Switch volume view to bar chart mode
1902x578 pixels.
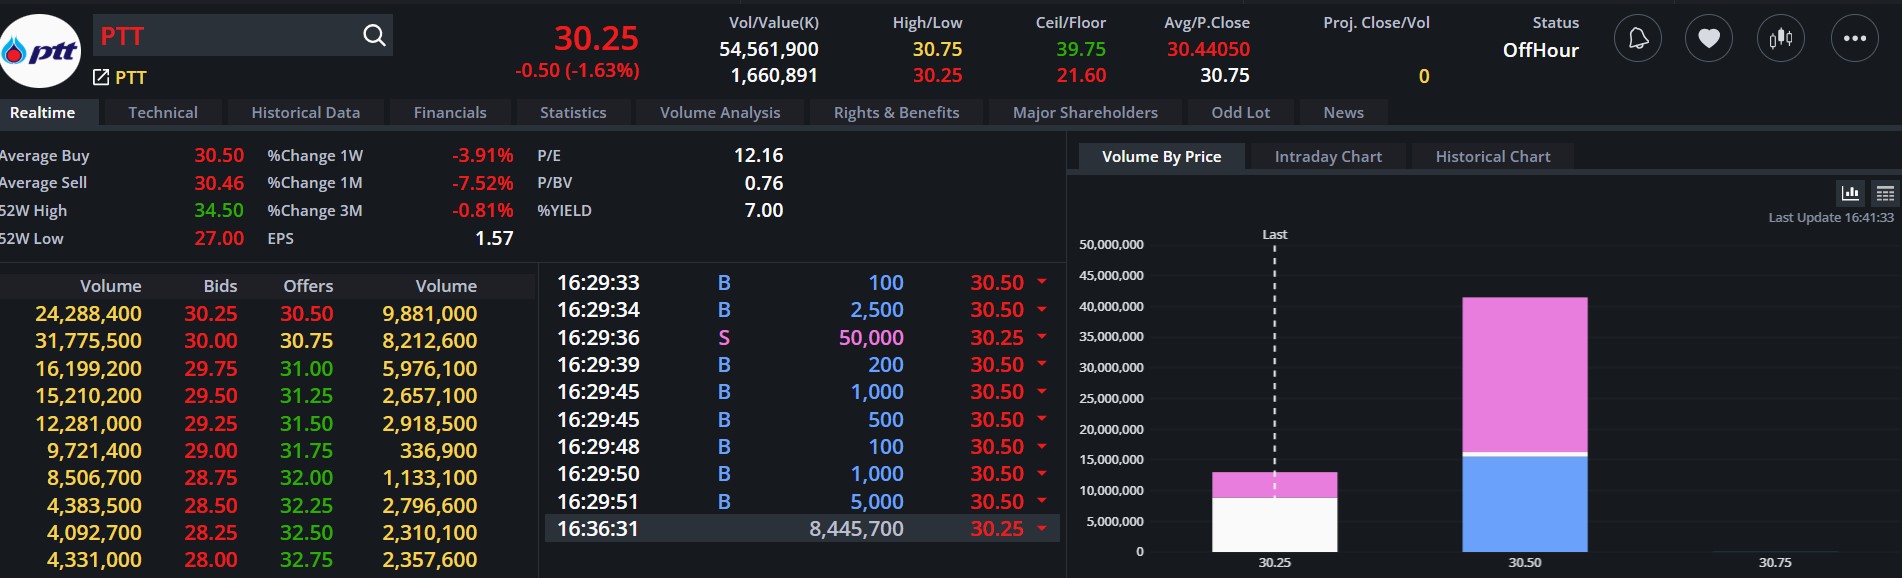[1851, 193]
